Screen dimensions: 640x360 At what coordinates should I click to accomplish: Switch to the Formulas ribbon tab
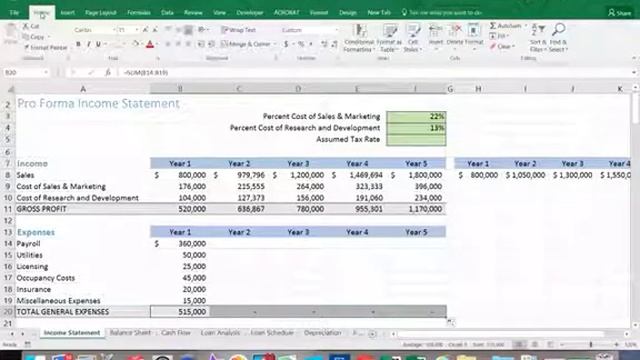139,13
